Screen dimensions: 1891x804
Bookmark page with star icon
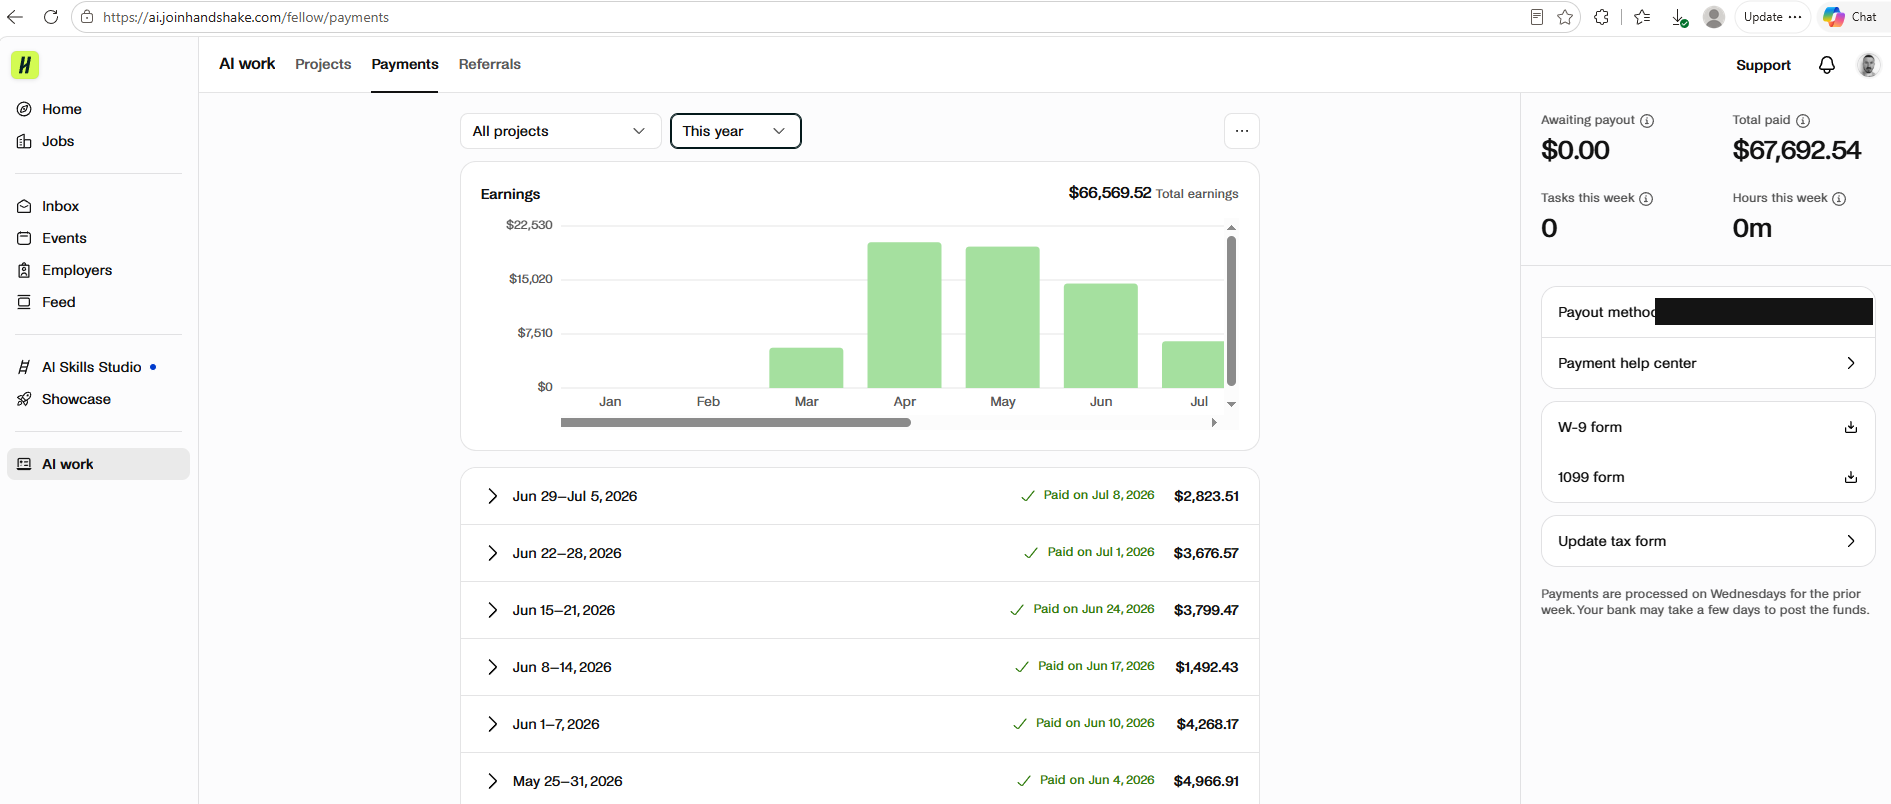point(1566,17)
